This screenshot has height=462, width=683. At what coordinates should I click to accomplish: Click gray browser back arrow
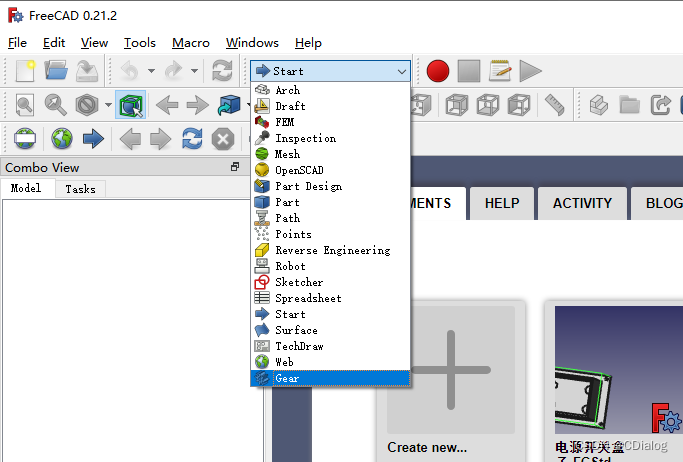tap(130, 139)
